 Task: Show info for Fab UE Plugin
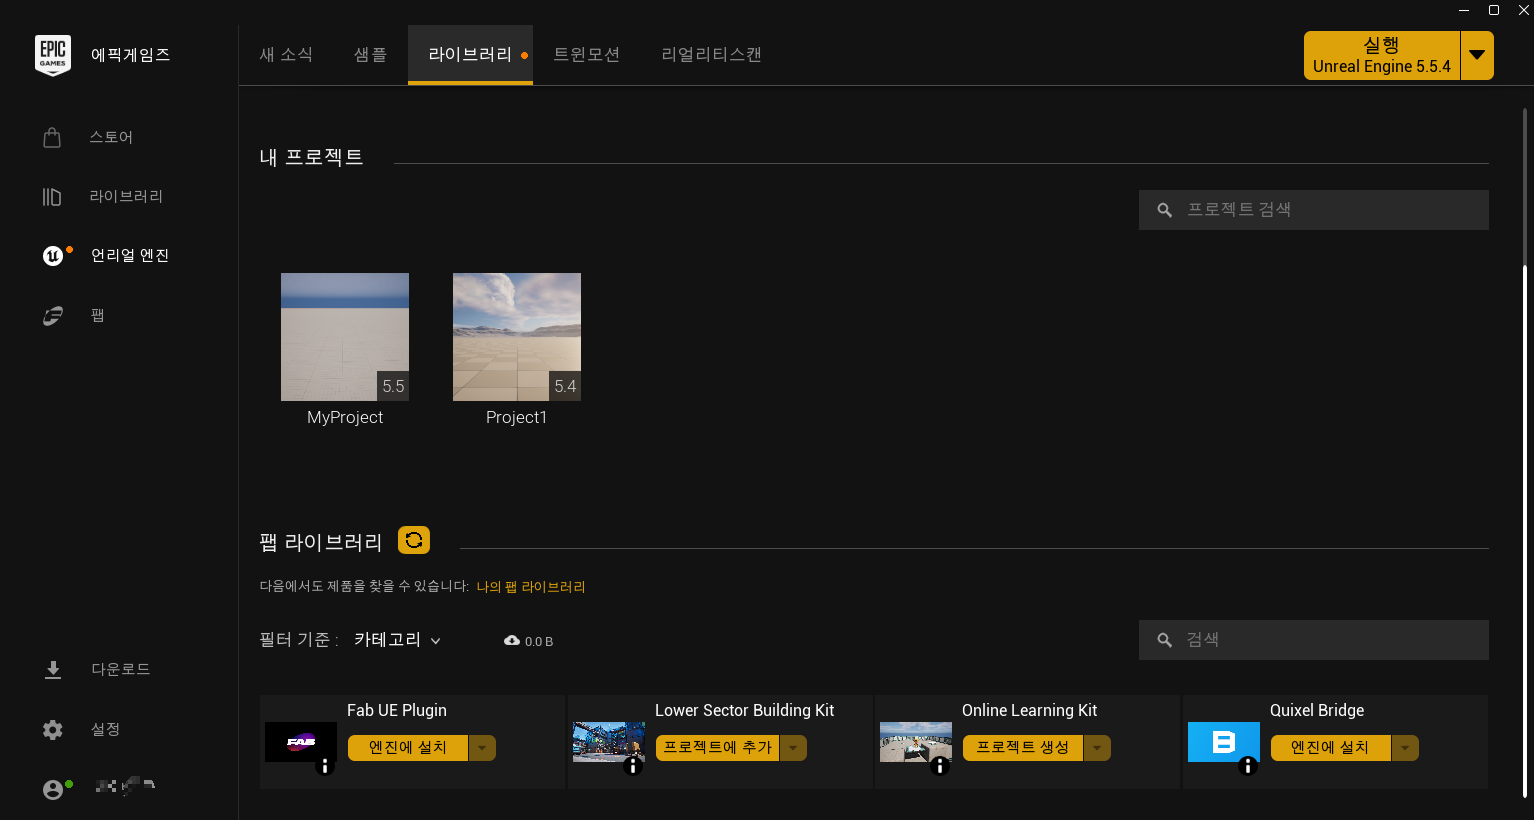coord(325,766)
